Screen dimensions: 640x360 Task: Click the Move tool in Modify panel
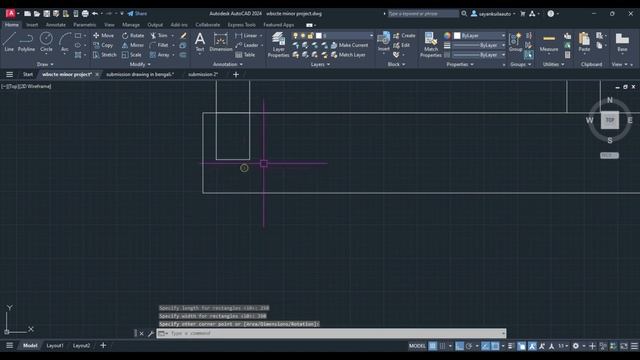pyautogui.click(x=104, y=36)
